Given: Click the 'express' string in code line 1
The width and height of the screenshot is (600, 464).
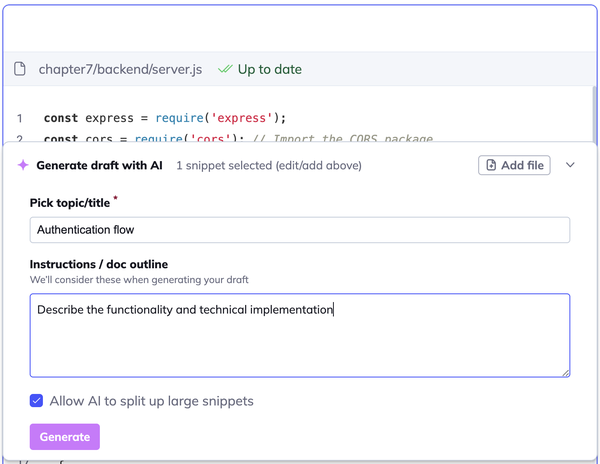Looking at the screenshot, I should click(249, 118).
